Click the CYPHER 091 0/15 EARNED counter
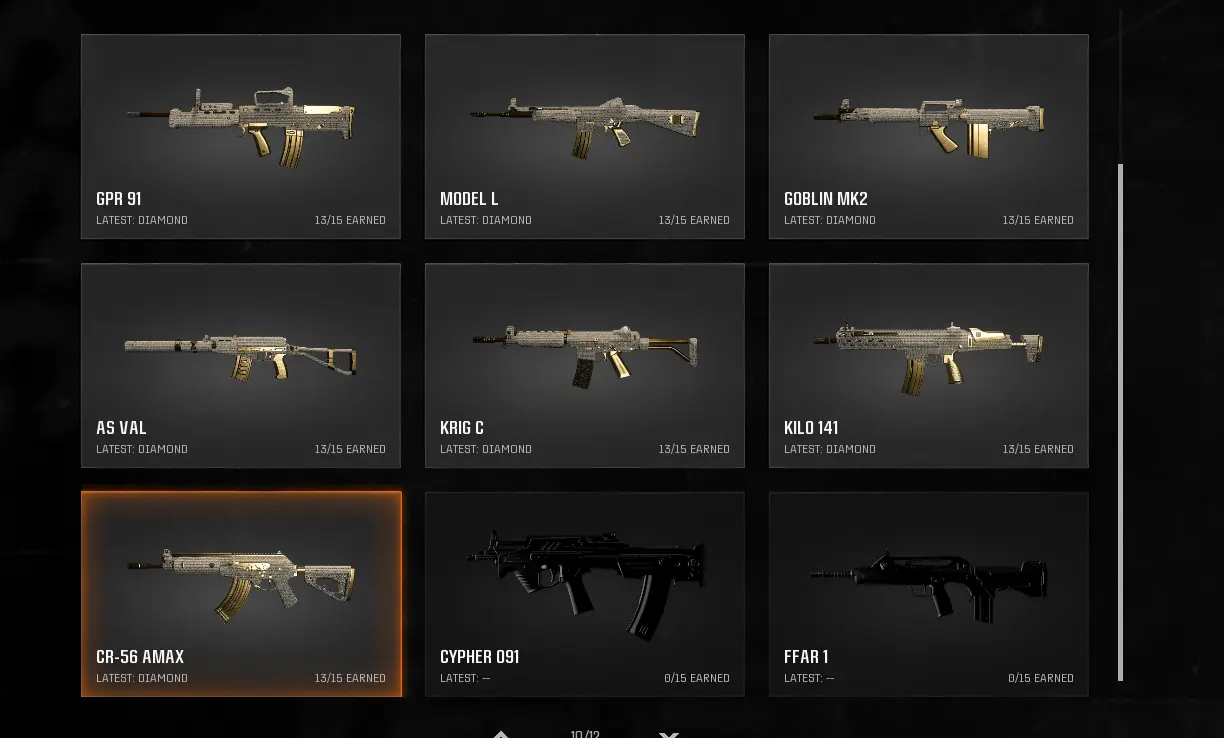Image resolution: width=1224 pixels, height=738 pixels. tap(697, 678)
